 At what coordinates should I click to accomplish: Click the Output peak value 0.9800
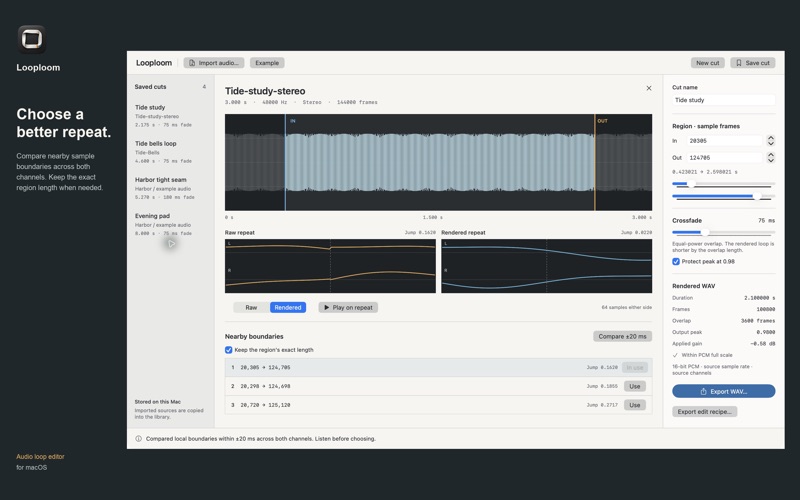[765, 332]
